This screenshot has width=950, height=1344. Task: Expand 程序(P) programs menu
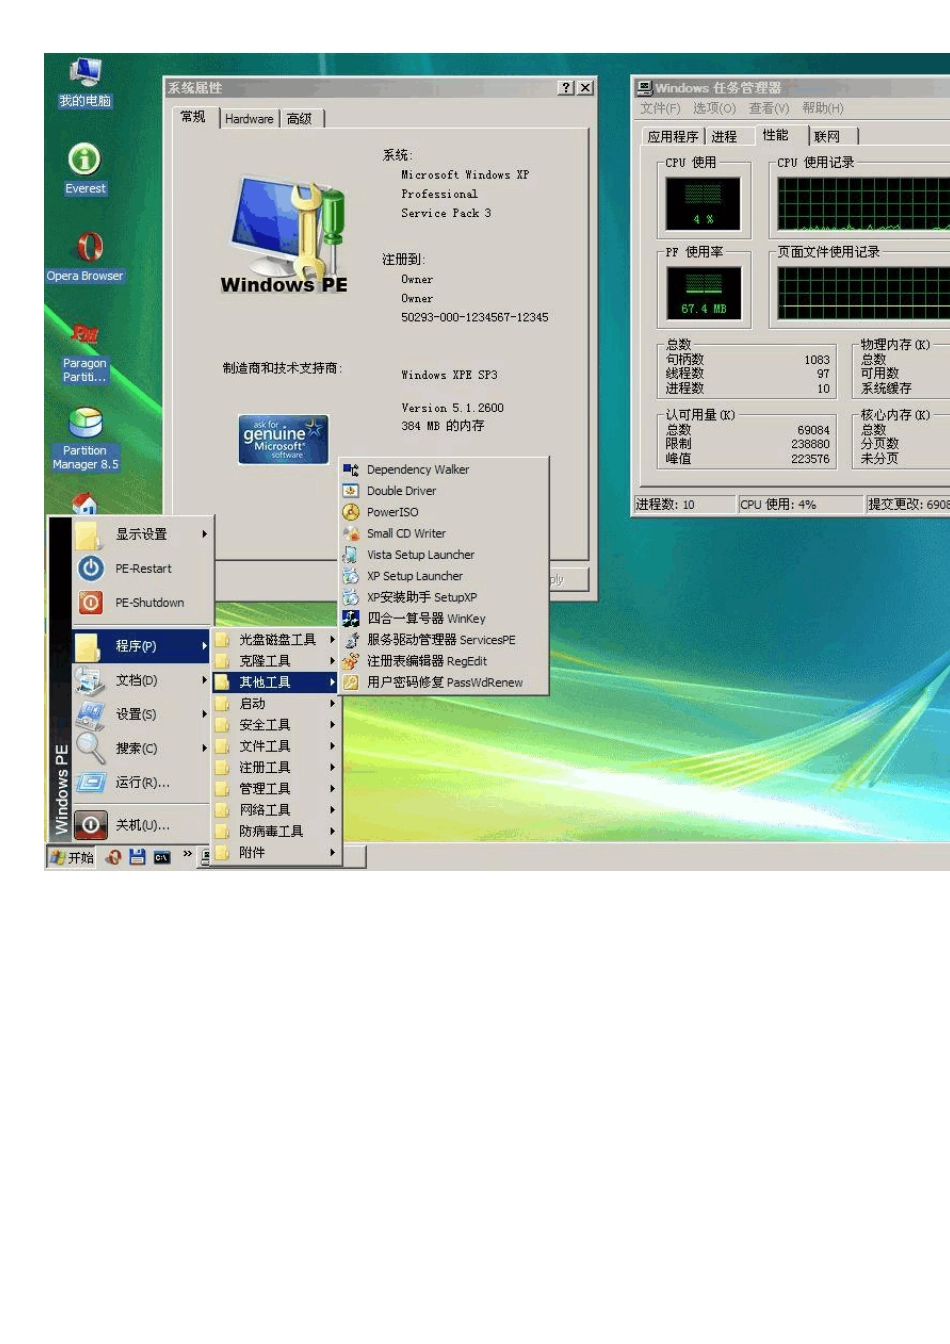(142, 646)
